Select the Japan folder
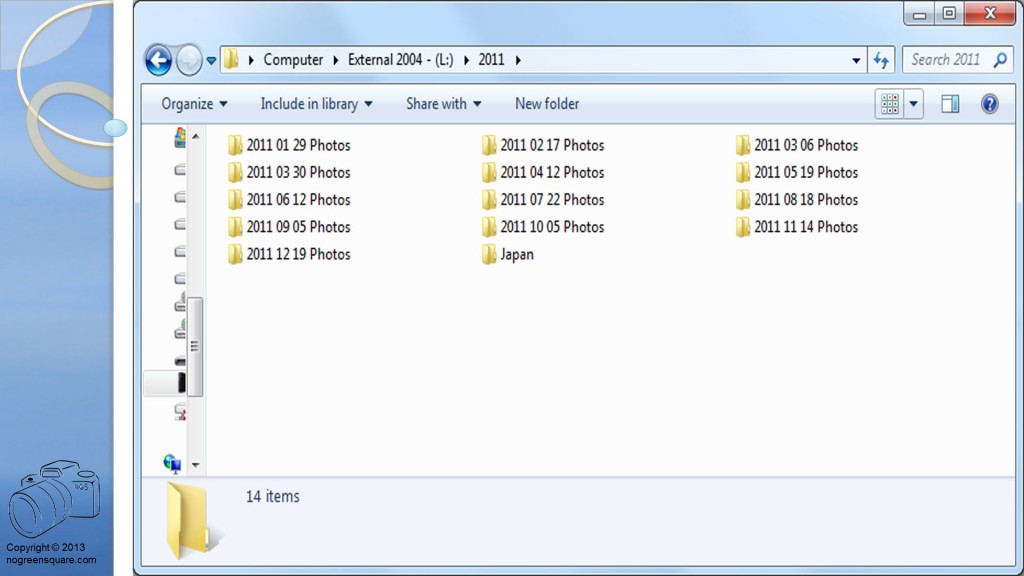Viewport: 1024px width, 576px height. (x=508, y=255)
